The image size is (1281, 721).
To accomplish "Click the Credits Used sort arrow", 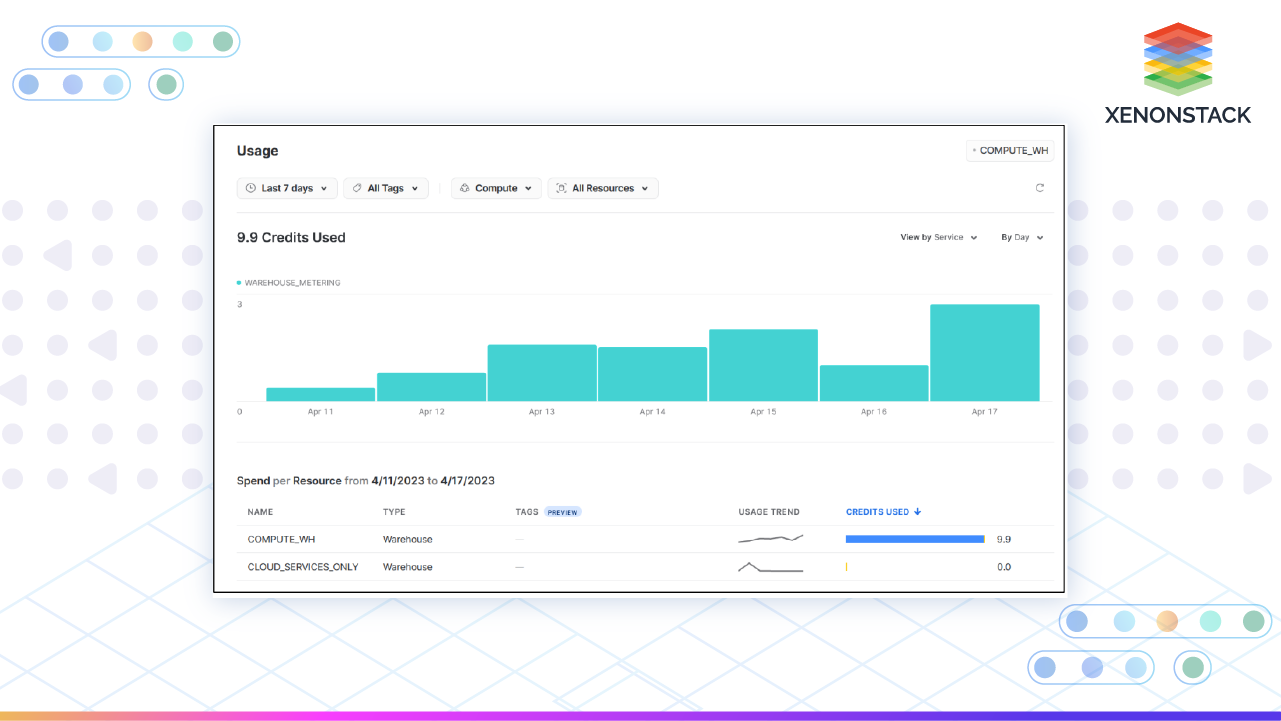I will (x=917, y=512).
